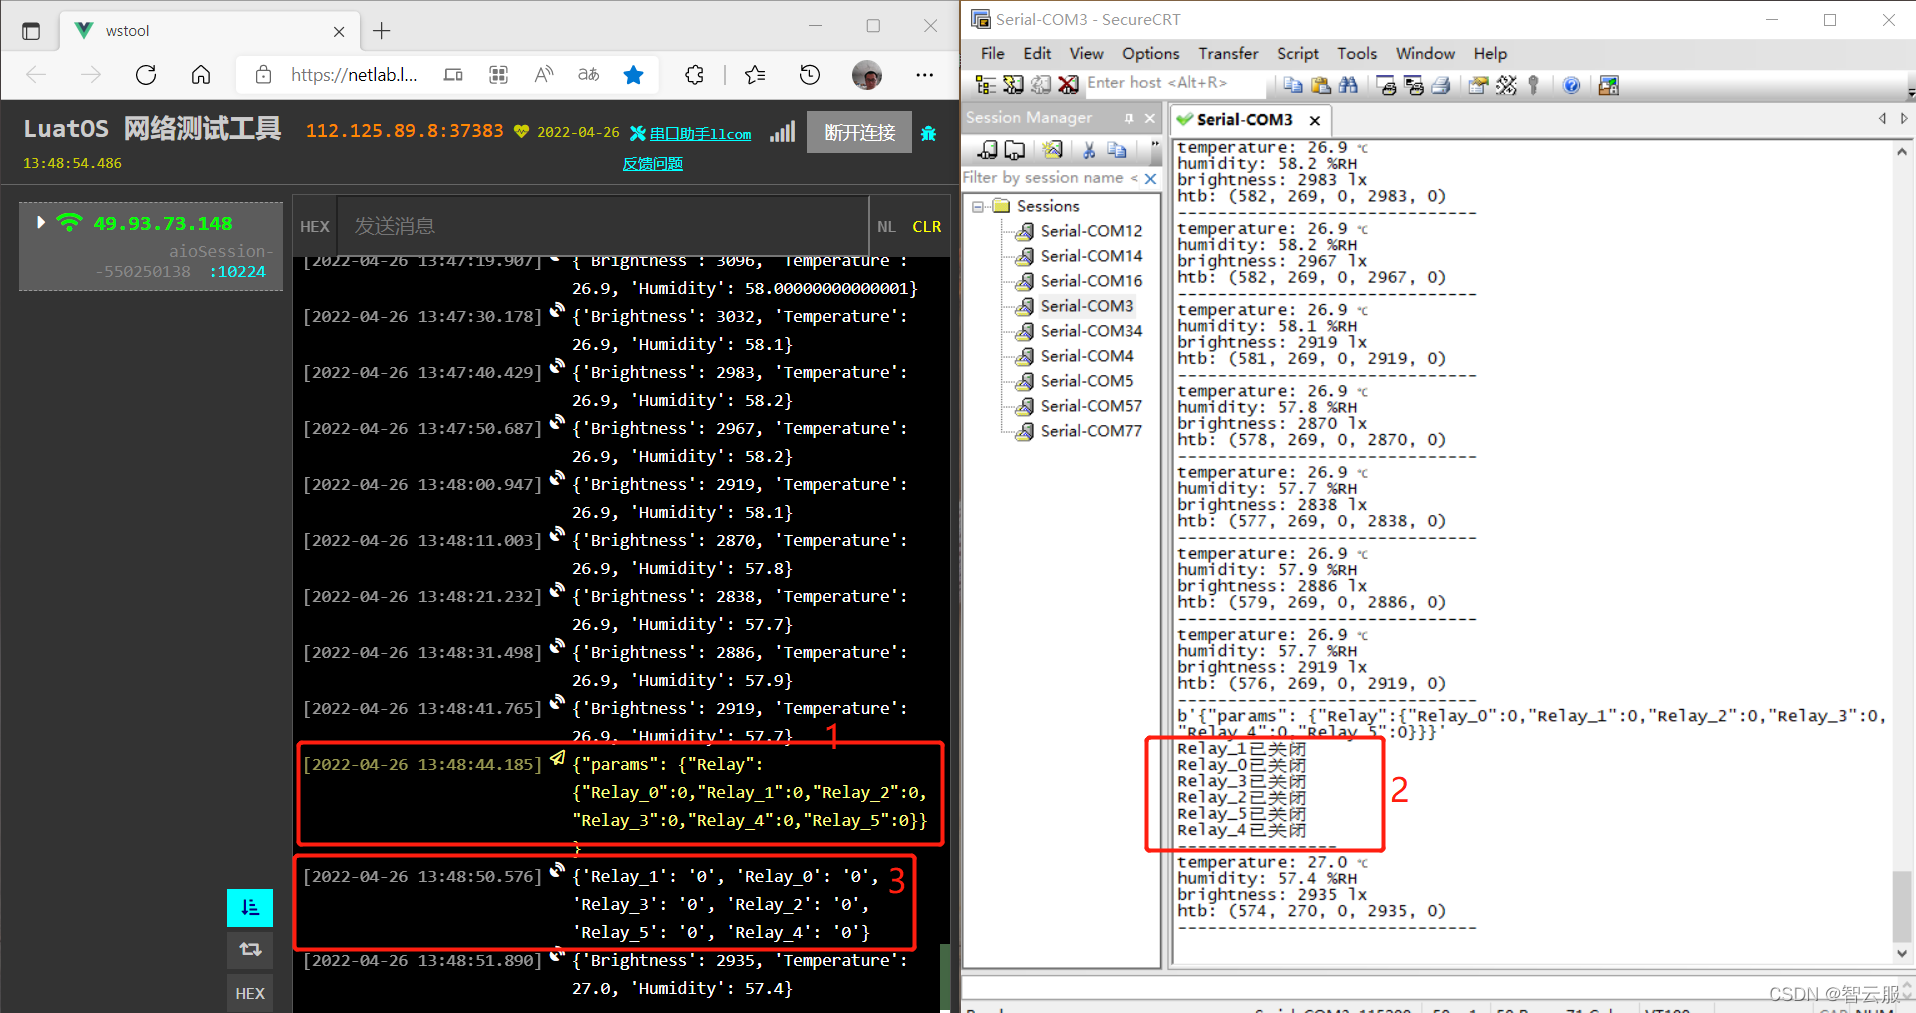
Task: Click the connect-in-tab icon in Session Manager
Action: point(1015,150)
